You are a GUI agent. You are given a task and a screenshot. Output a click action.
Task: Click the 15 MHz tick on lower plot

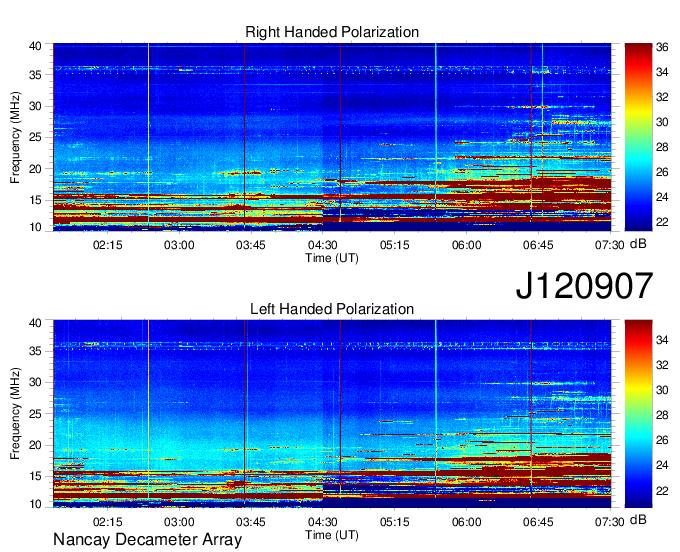[35, 477]
